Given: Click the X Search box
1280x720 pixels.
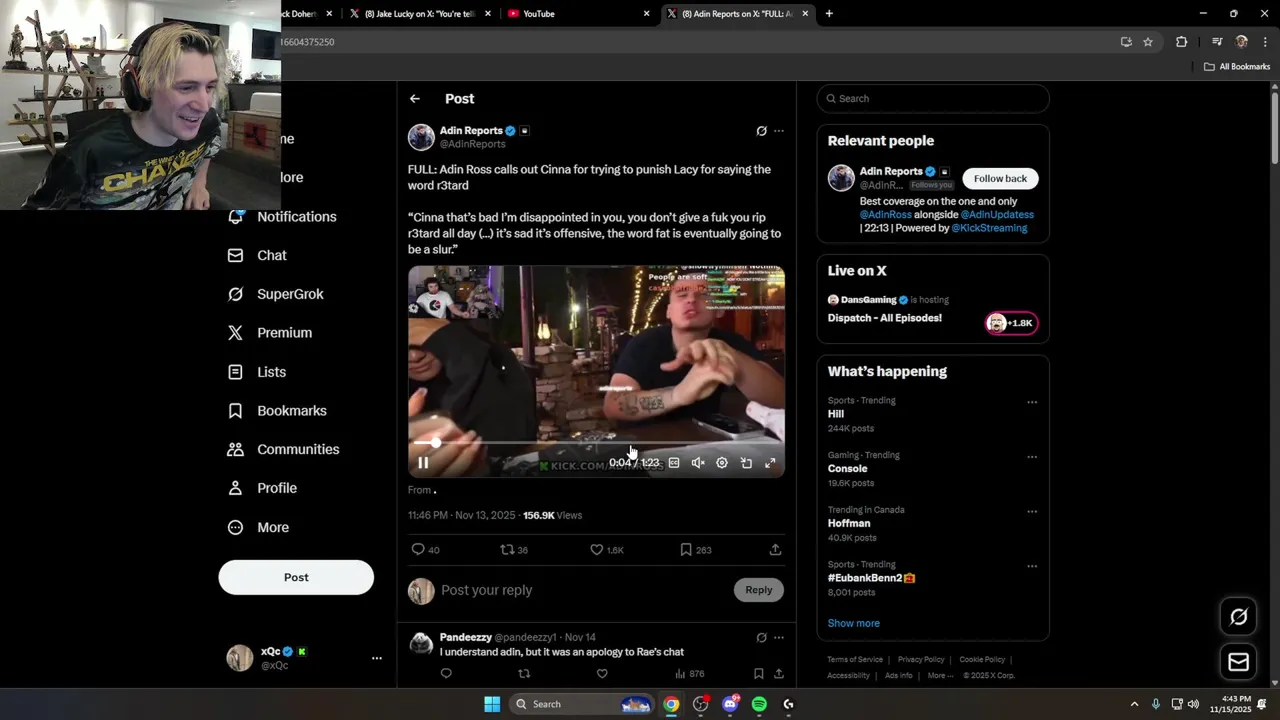Looking at the screenshot, I should [x=933, y=99].
